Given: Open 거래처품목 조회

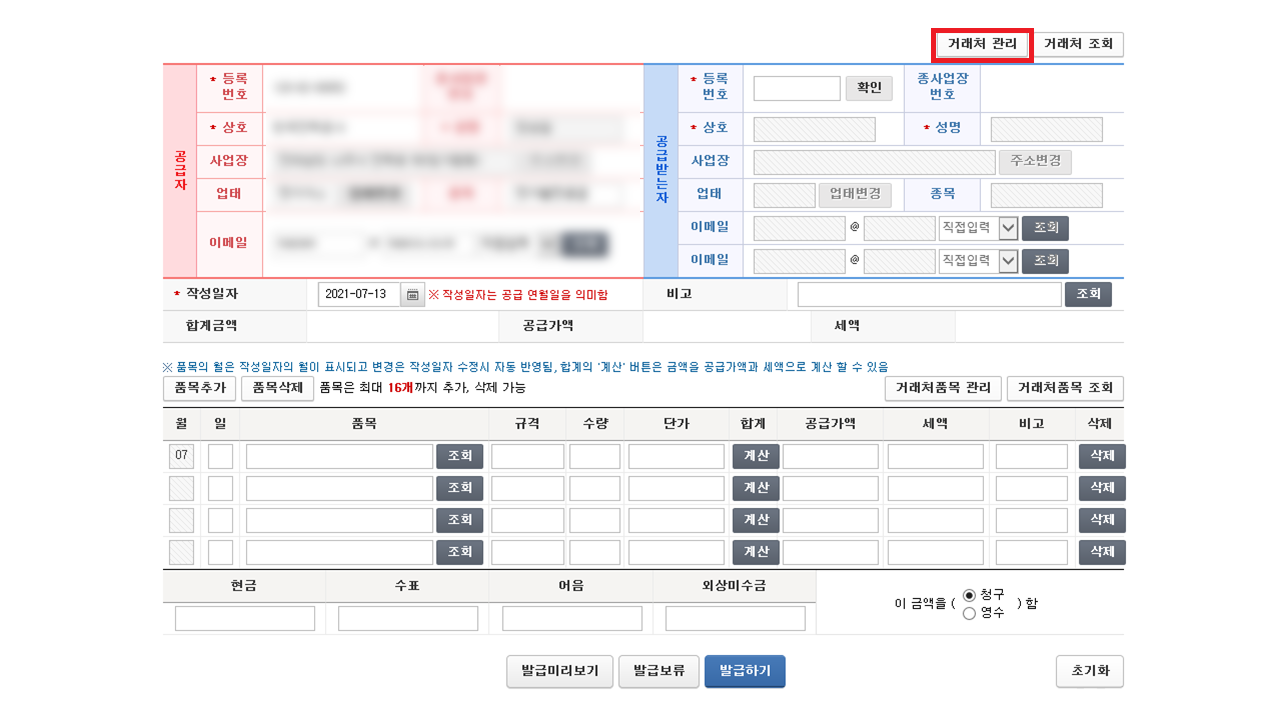Looking at the screenshot, I should 1065,388.
